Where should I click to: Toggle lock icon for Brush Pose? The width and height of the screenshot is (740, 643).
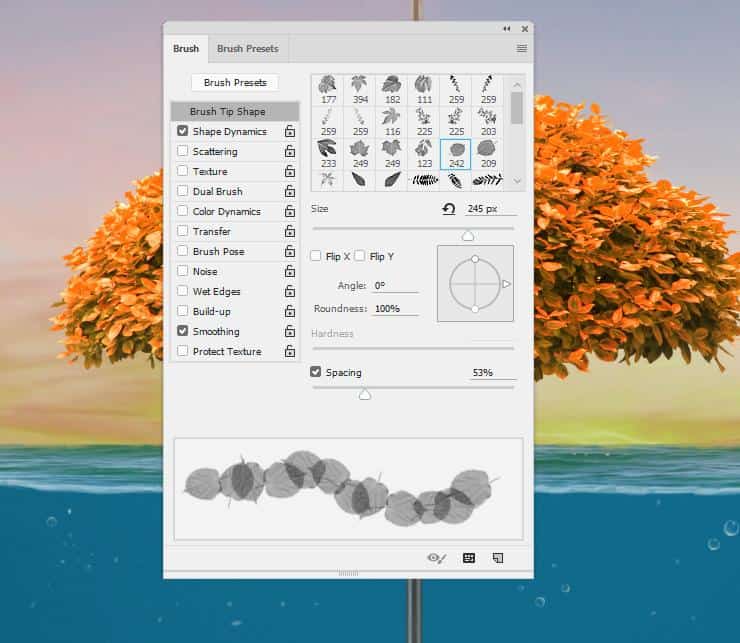pos(290,251)
